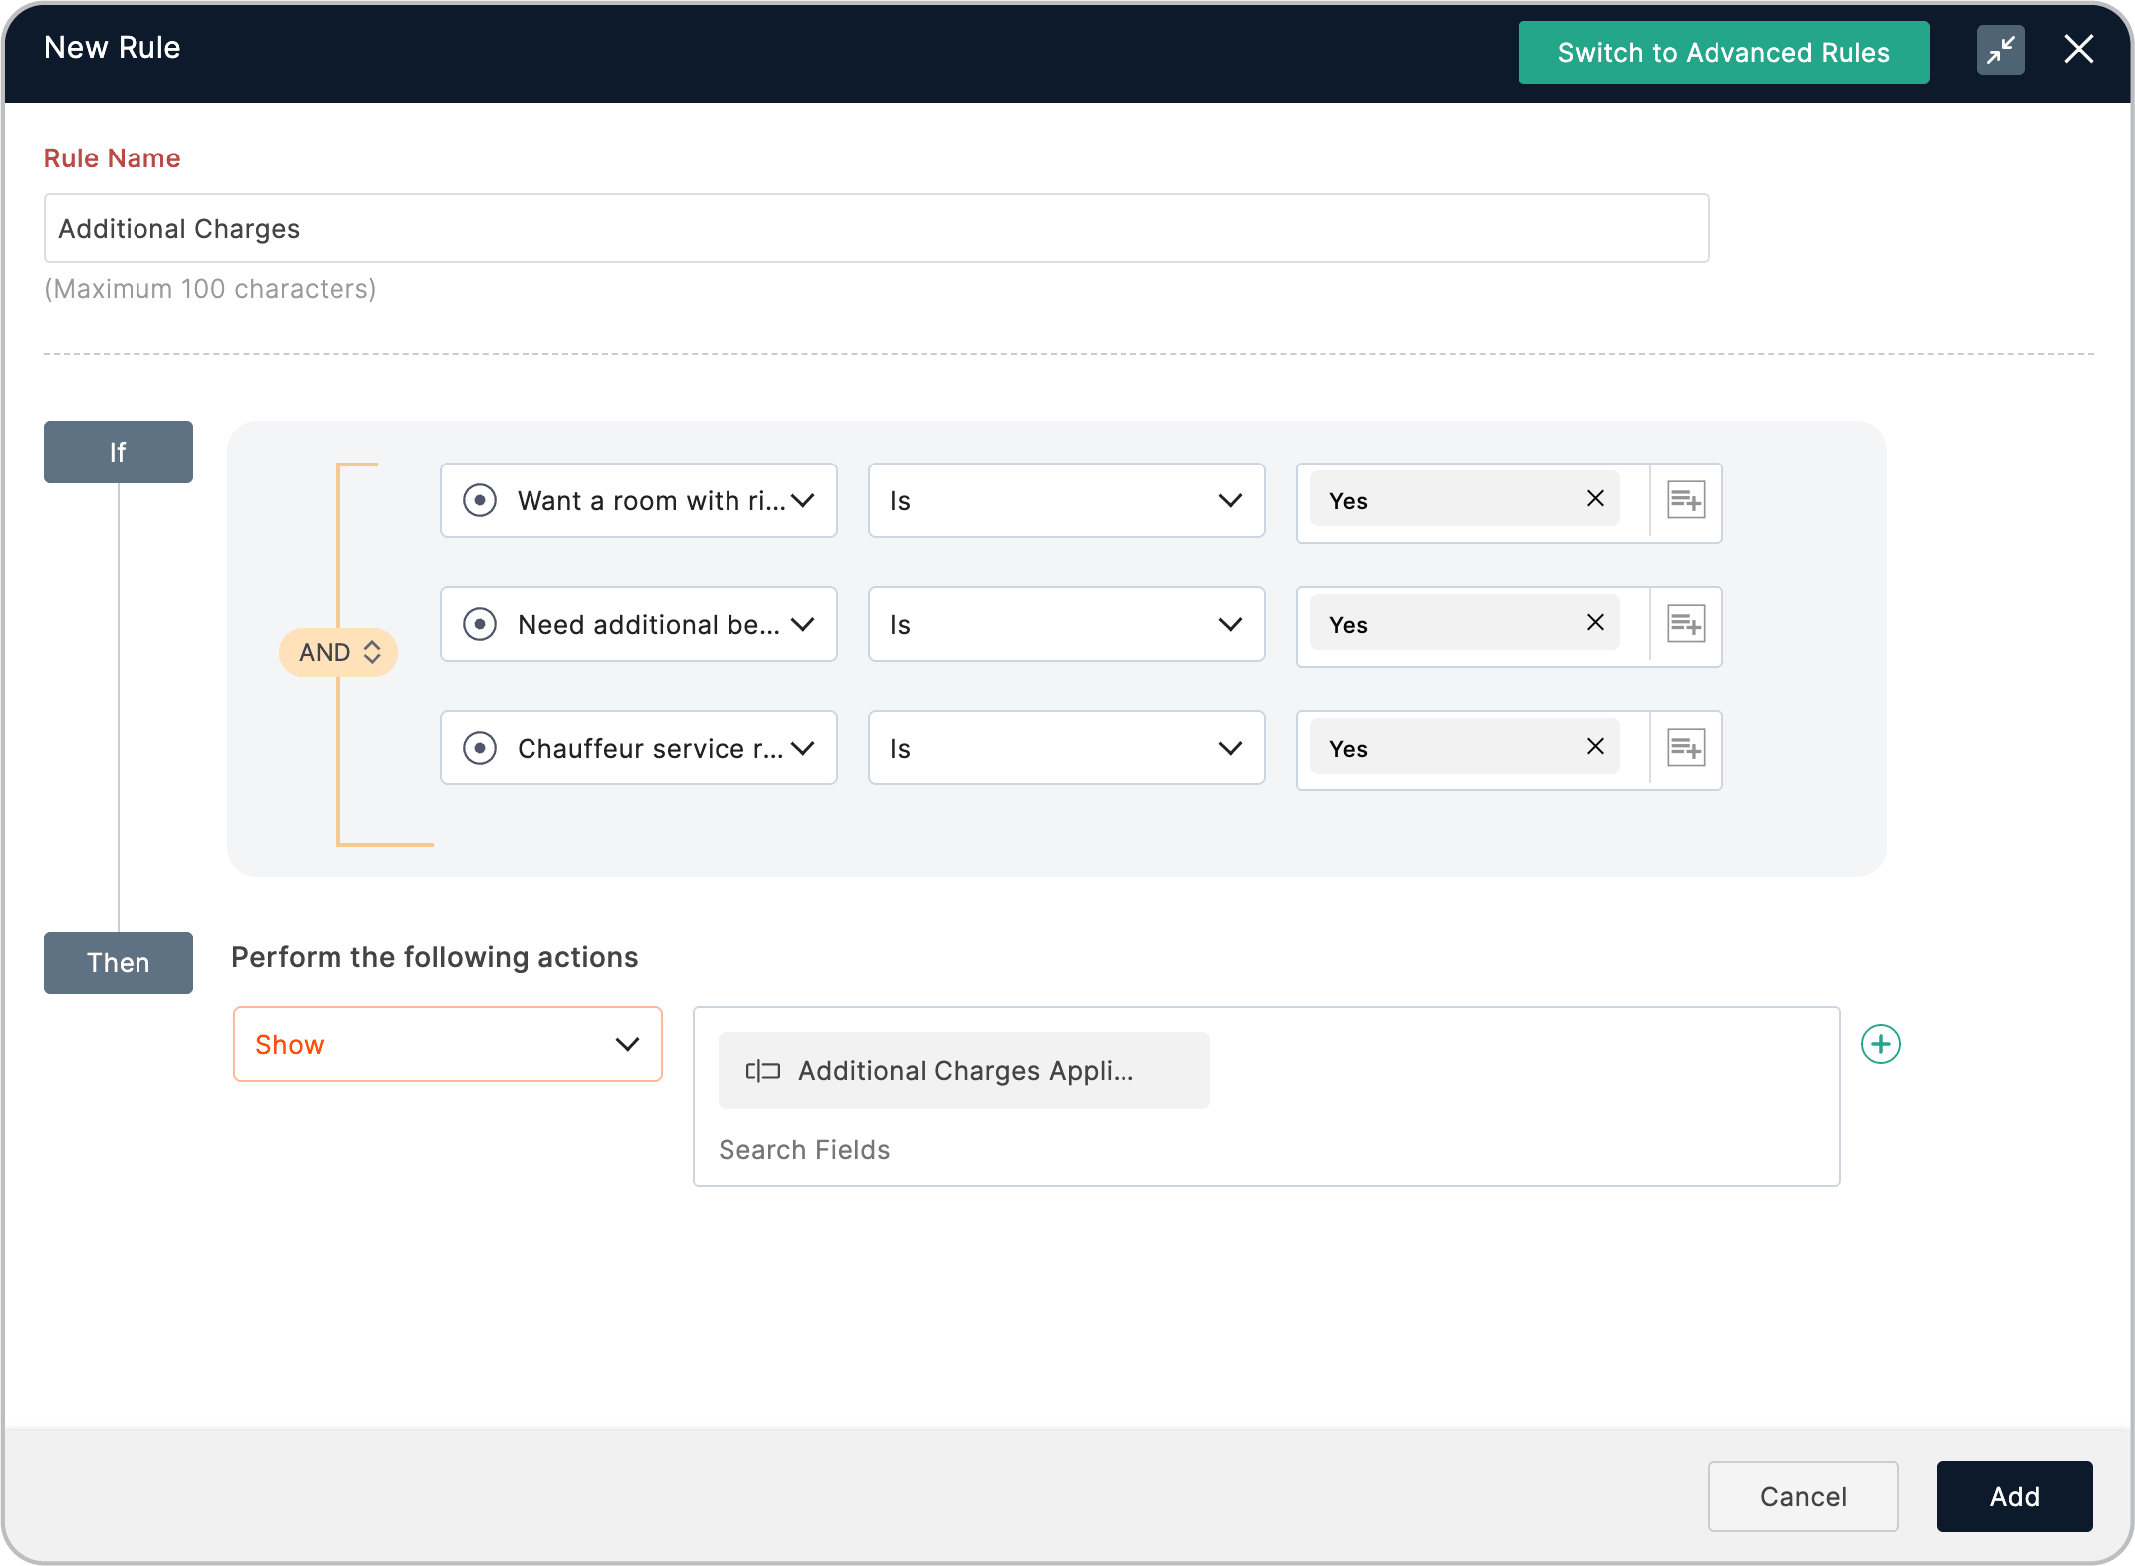Open the 'Want a room with' field dropdown
This screenshot has height=1566, width=2135.
(x=638, y=500)
